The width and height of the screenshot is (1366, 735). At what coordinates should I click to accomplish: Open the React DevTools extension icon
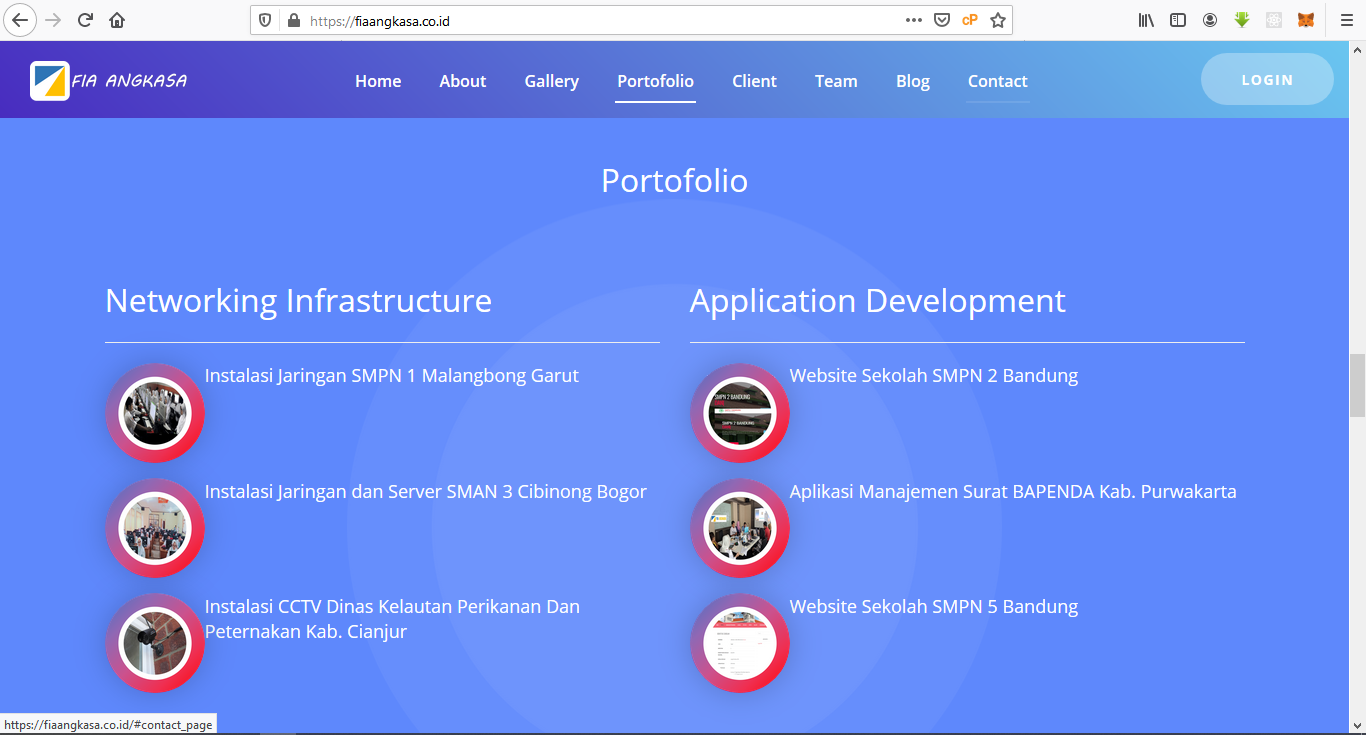coord(1274,20)
